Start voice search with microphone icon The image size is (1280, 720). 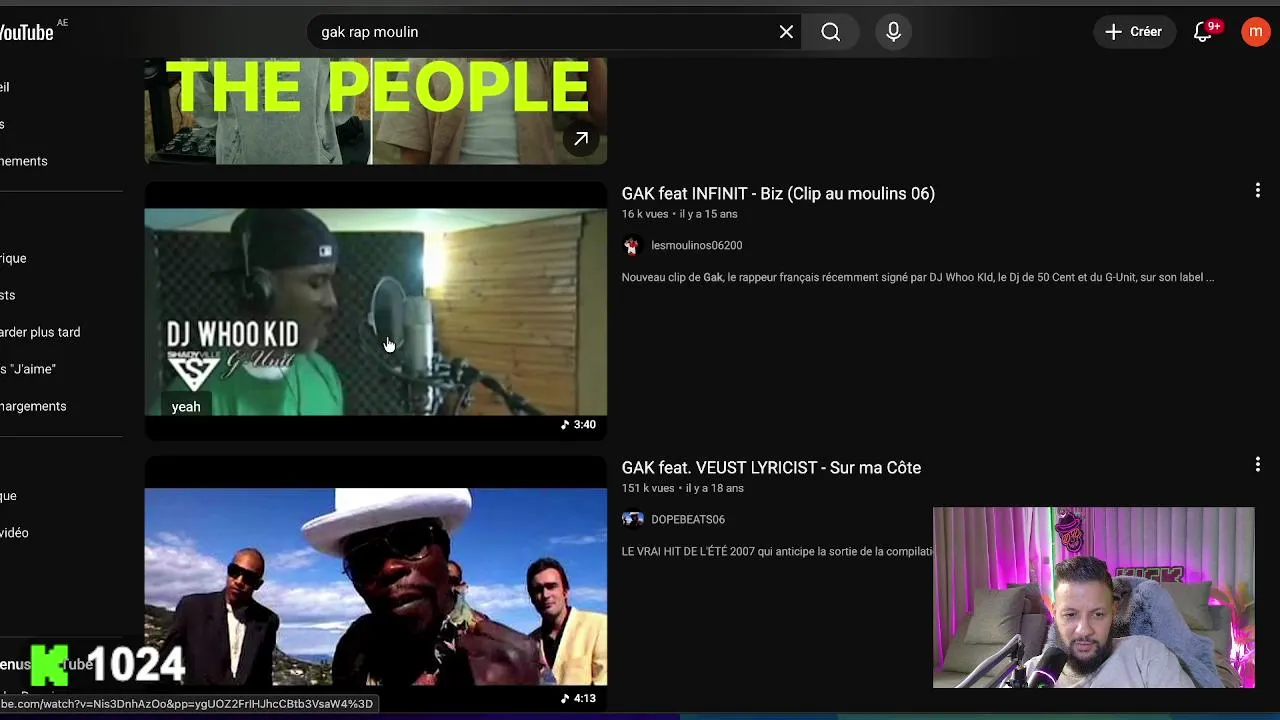[894, 32]
